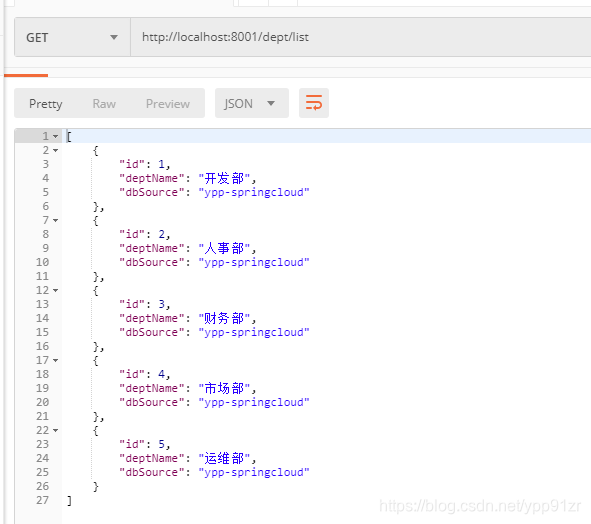Viewport: 591px width, 524px height.
Task: Click the closing bracket on line 27
Action: pos(69,501)
